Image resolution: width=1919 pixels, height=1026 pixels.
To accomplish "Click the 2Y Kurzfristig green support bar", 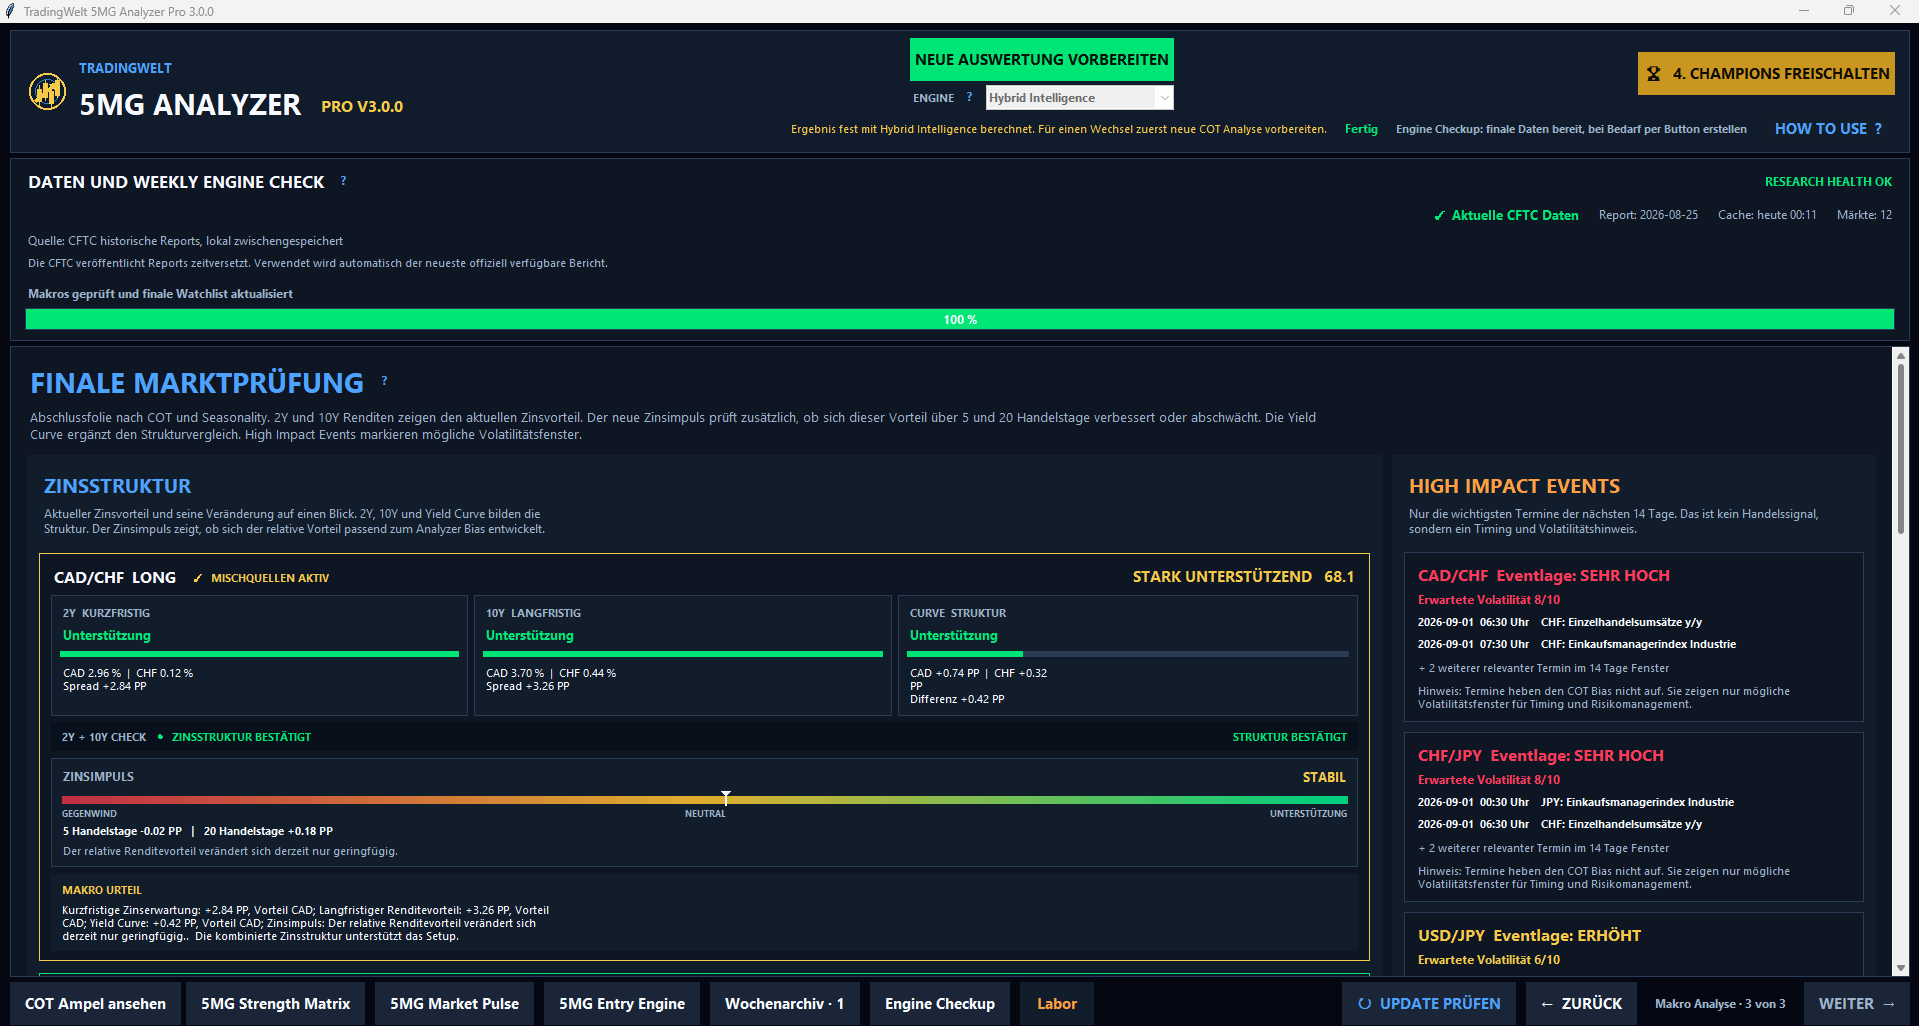I will [x=260, y=654].
